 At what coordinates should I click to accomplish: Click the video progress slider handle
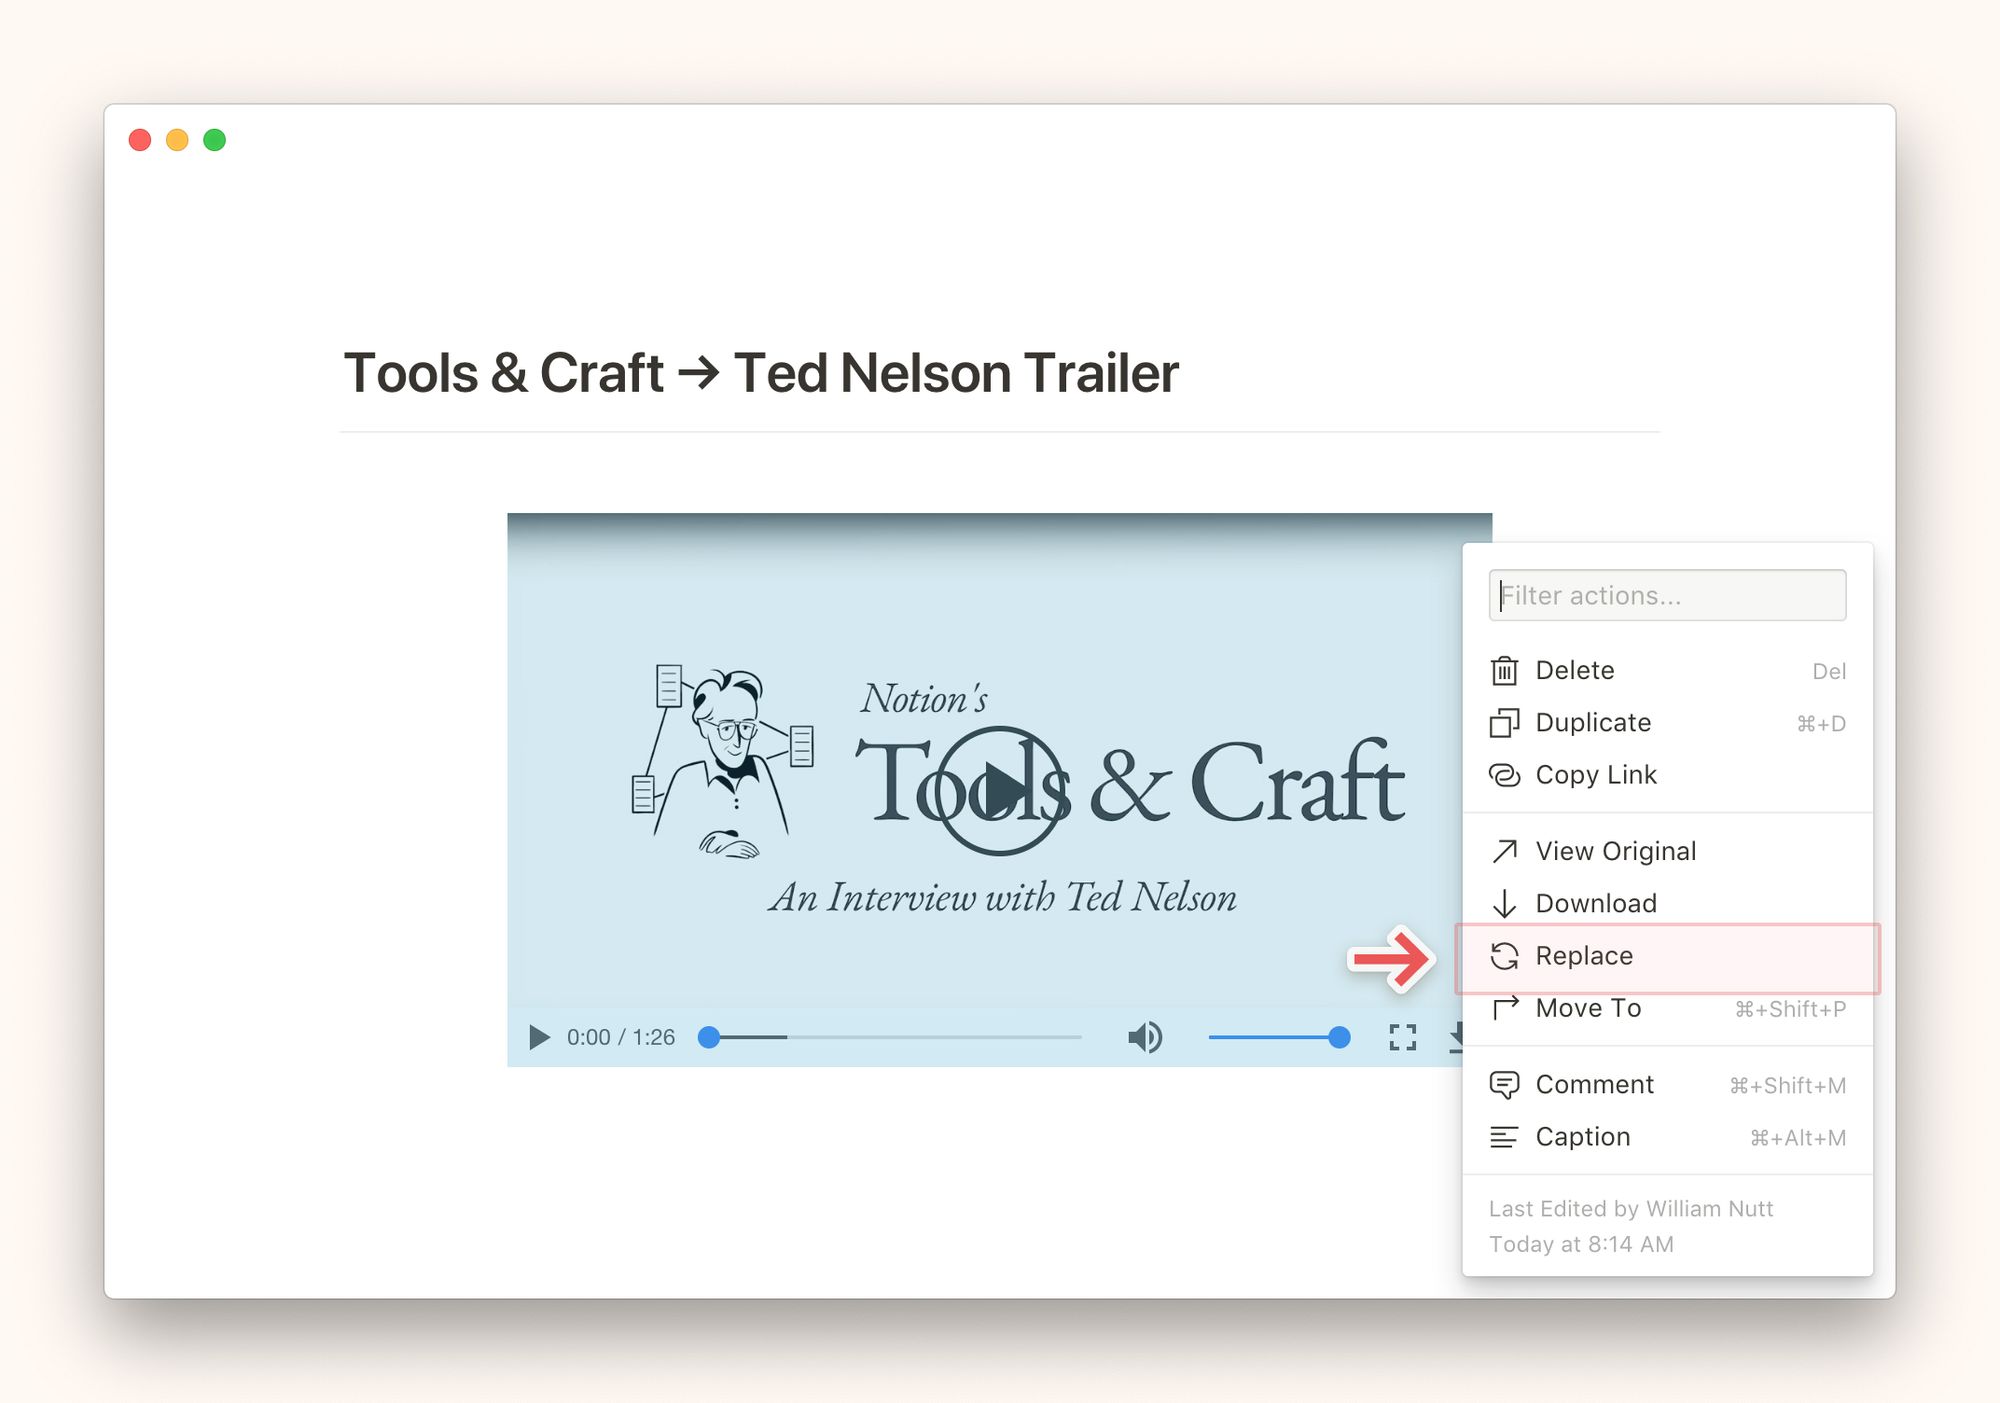(x=709, y=1037)
